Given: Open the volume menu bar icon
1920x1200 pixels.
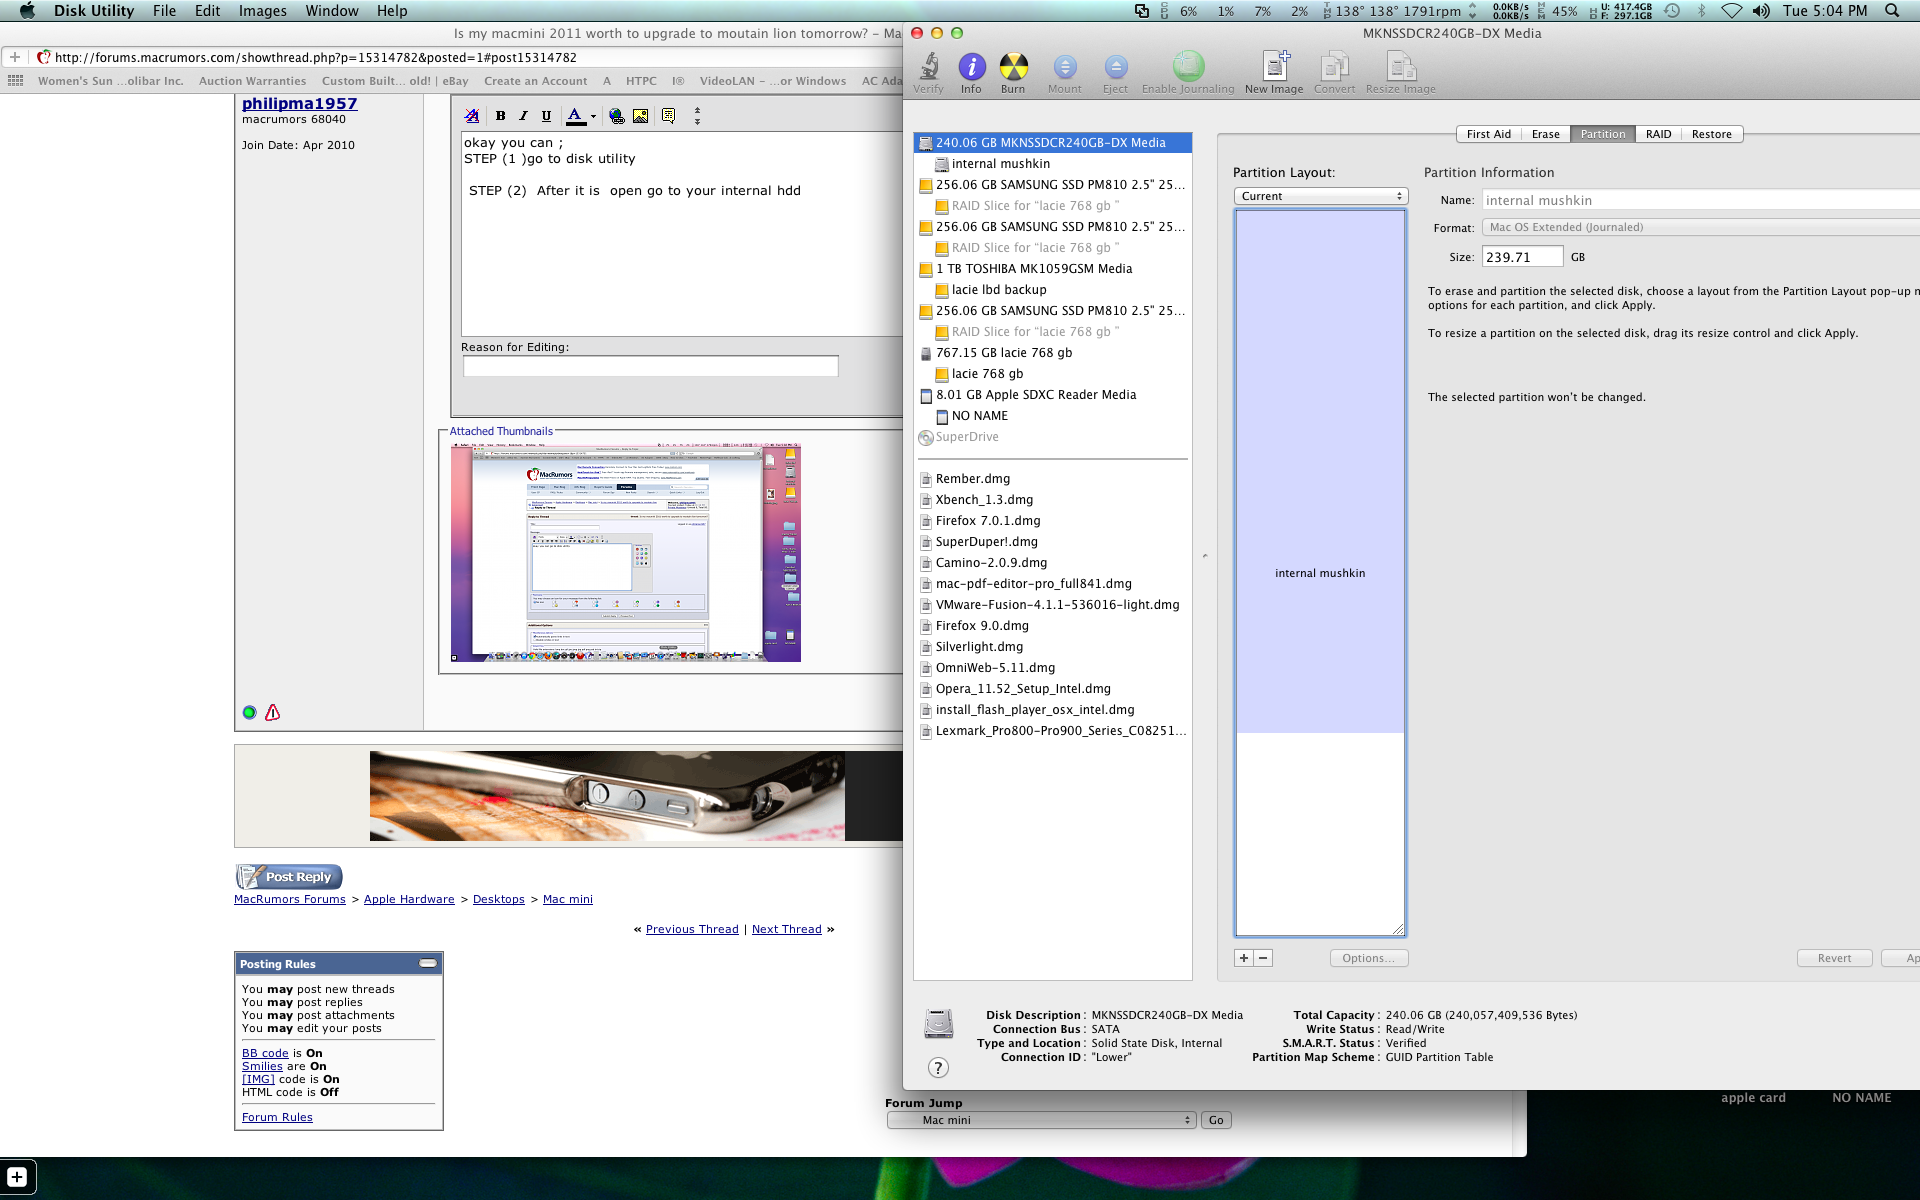Looking at the screenshot, I should (1761, 10).
